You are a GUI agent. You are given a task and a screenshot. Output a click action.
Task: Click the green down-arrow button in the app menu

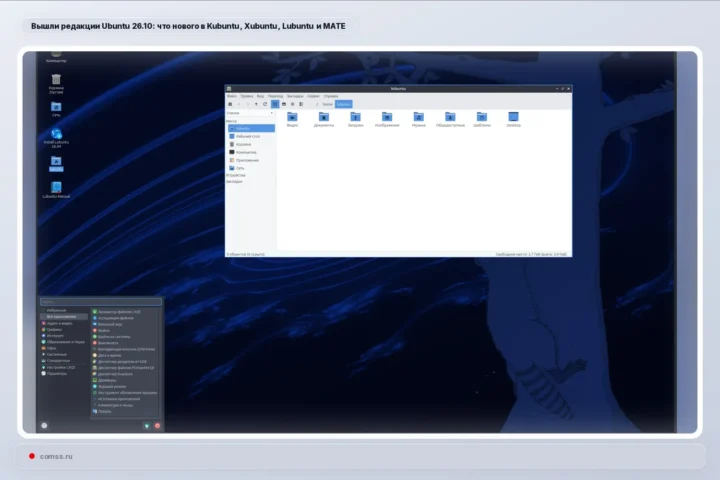tap(147, 426)
